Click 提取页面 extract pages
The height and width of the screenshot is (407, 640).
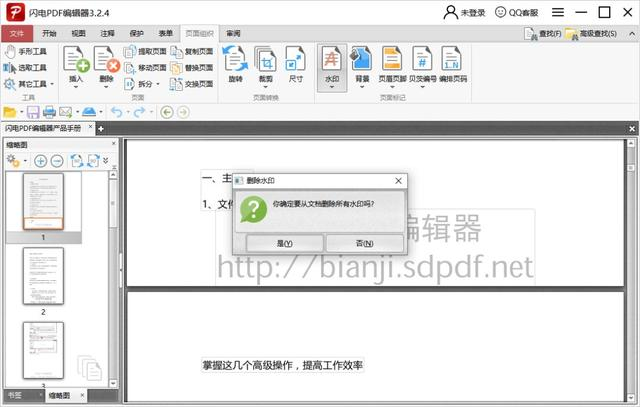point(145,51)
